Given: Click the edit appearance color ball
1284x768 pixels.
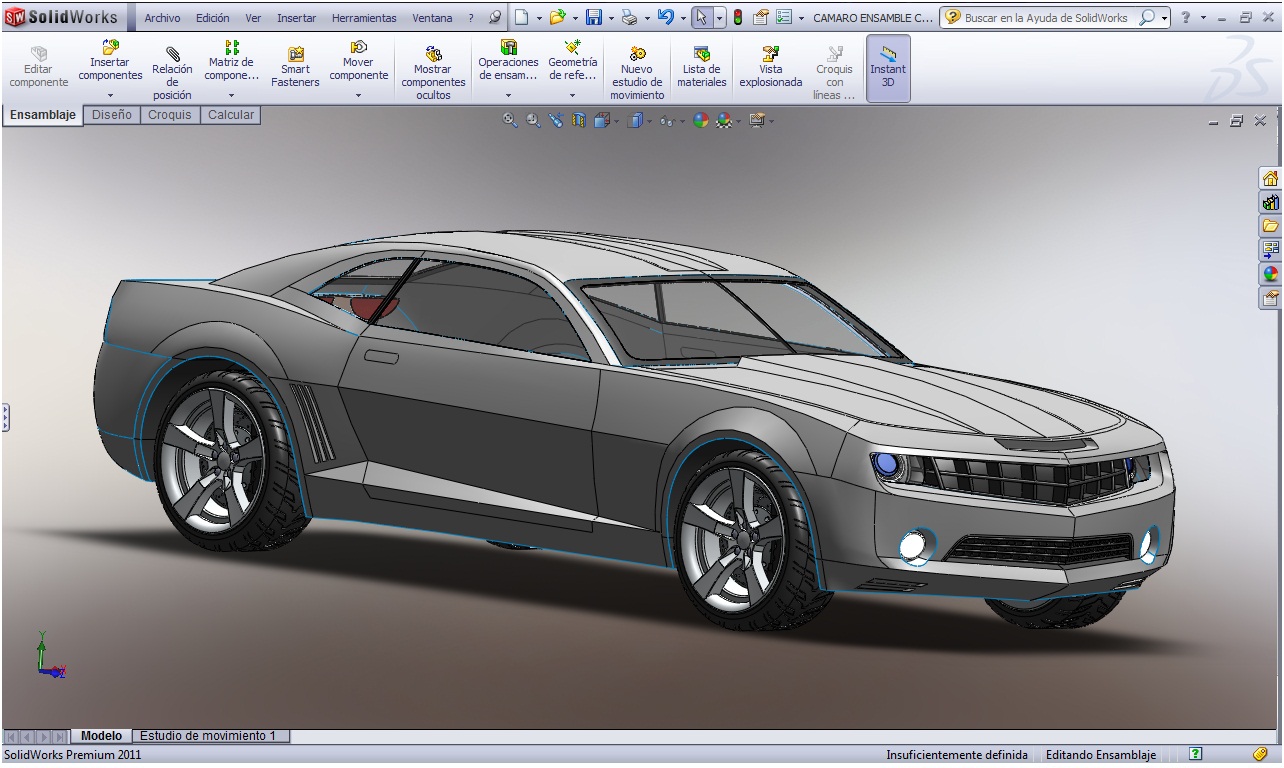Looking at the screenshot, I should point(700,121).
